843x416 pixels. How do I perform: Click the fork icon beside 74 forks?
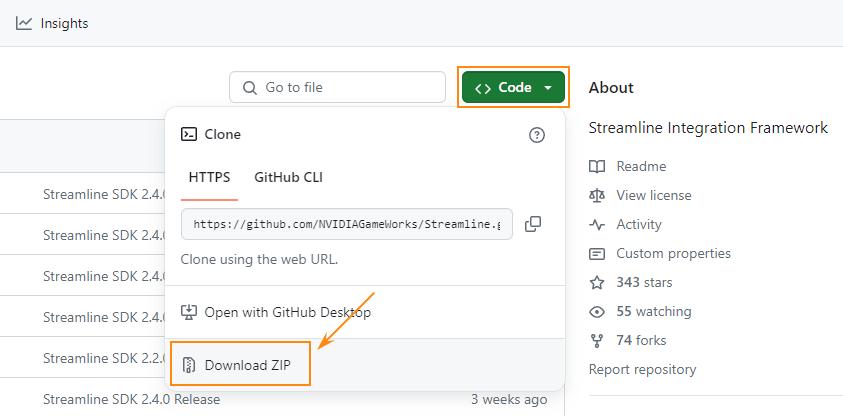coord(597,341)
